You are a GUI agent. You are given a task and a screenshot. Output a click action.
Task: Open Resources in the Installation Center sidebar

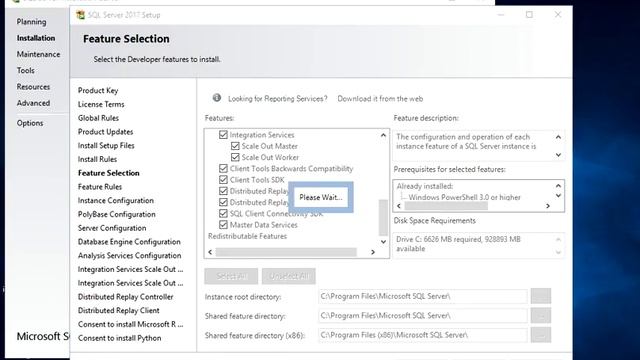click(x=33, y=87)
